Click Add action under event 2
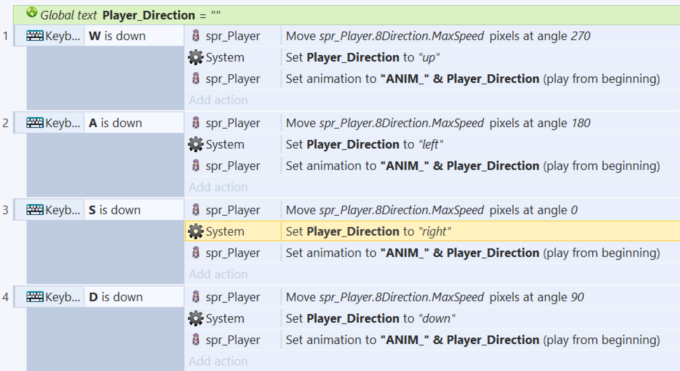The image size is (680, 371). pyautogui.click(x=218, y=187)
